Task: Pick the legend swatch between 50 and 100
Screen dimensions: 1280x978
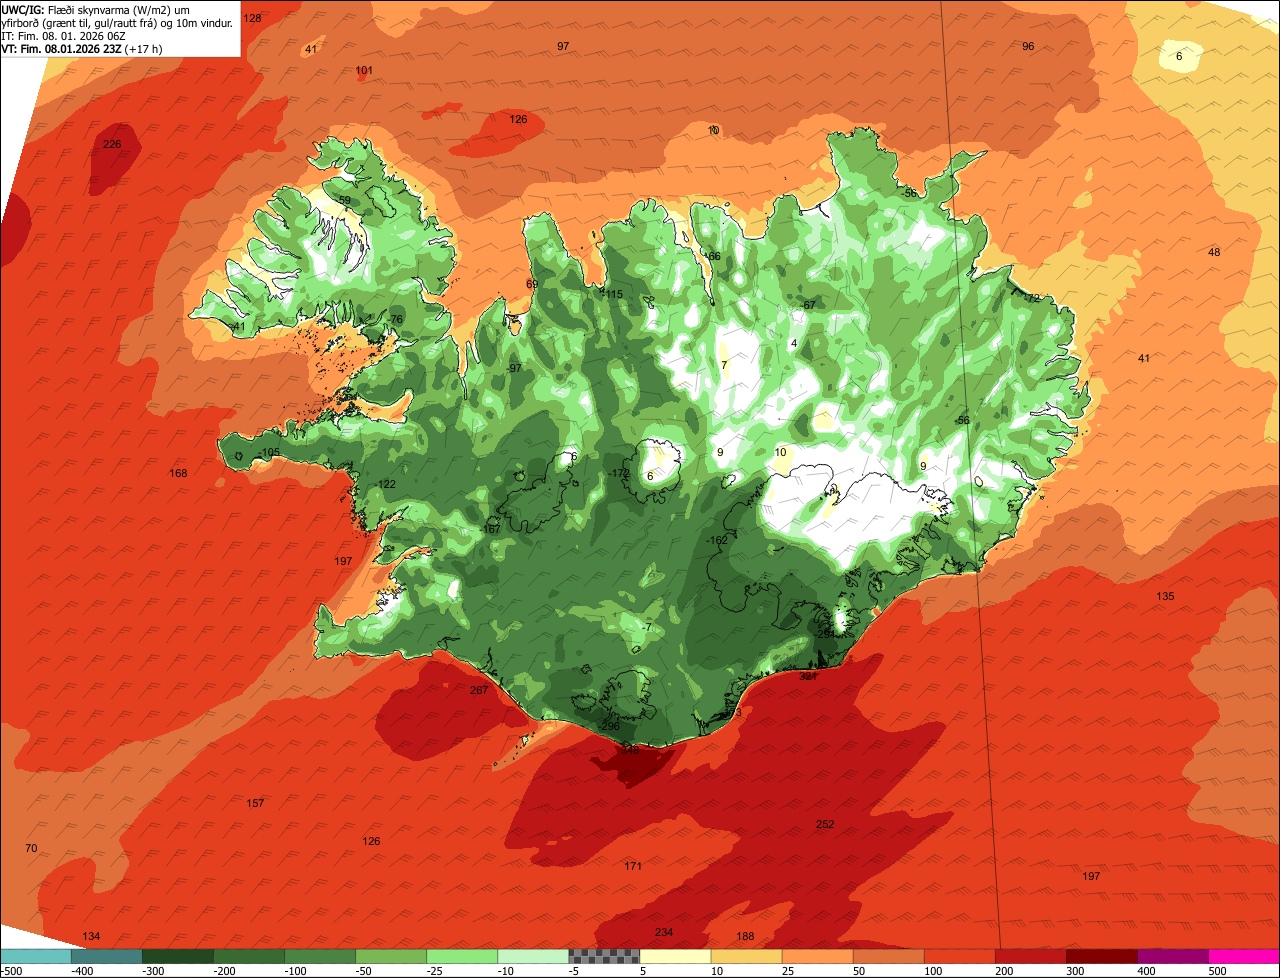Action: coord(888,956)
